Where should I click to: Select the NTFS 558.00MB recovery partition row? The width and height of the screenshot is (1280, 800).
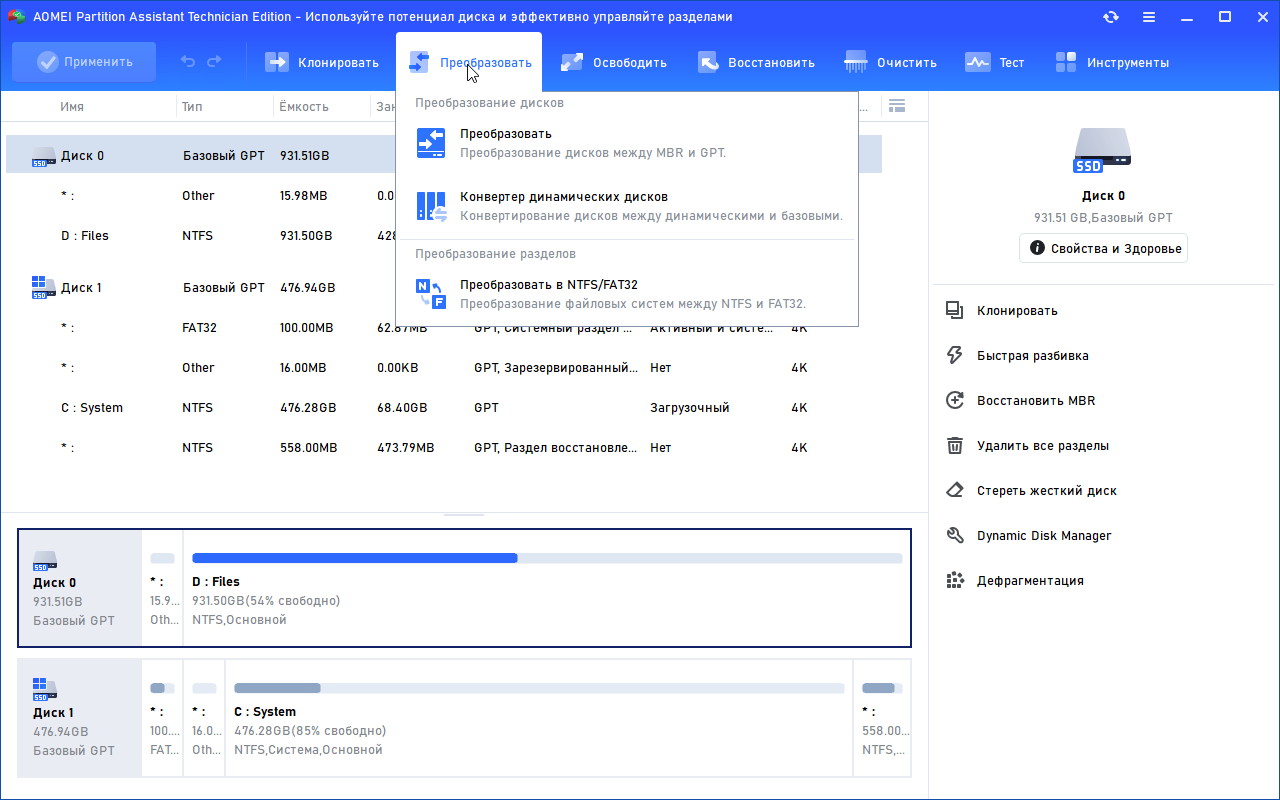coord(444,447)
